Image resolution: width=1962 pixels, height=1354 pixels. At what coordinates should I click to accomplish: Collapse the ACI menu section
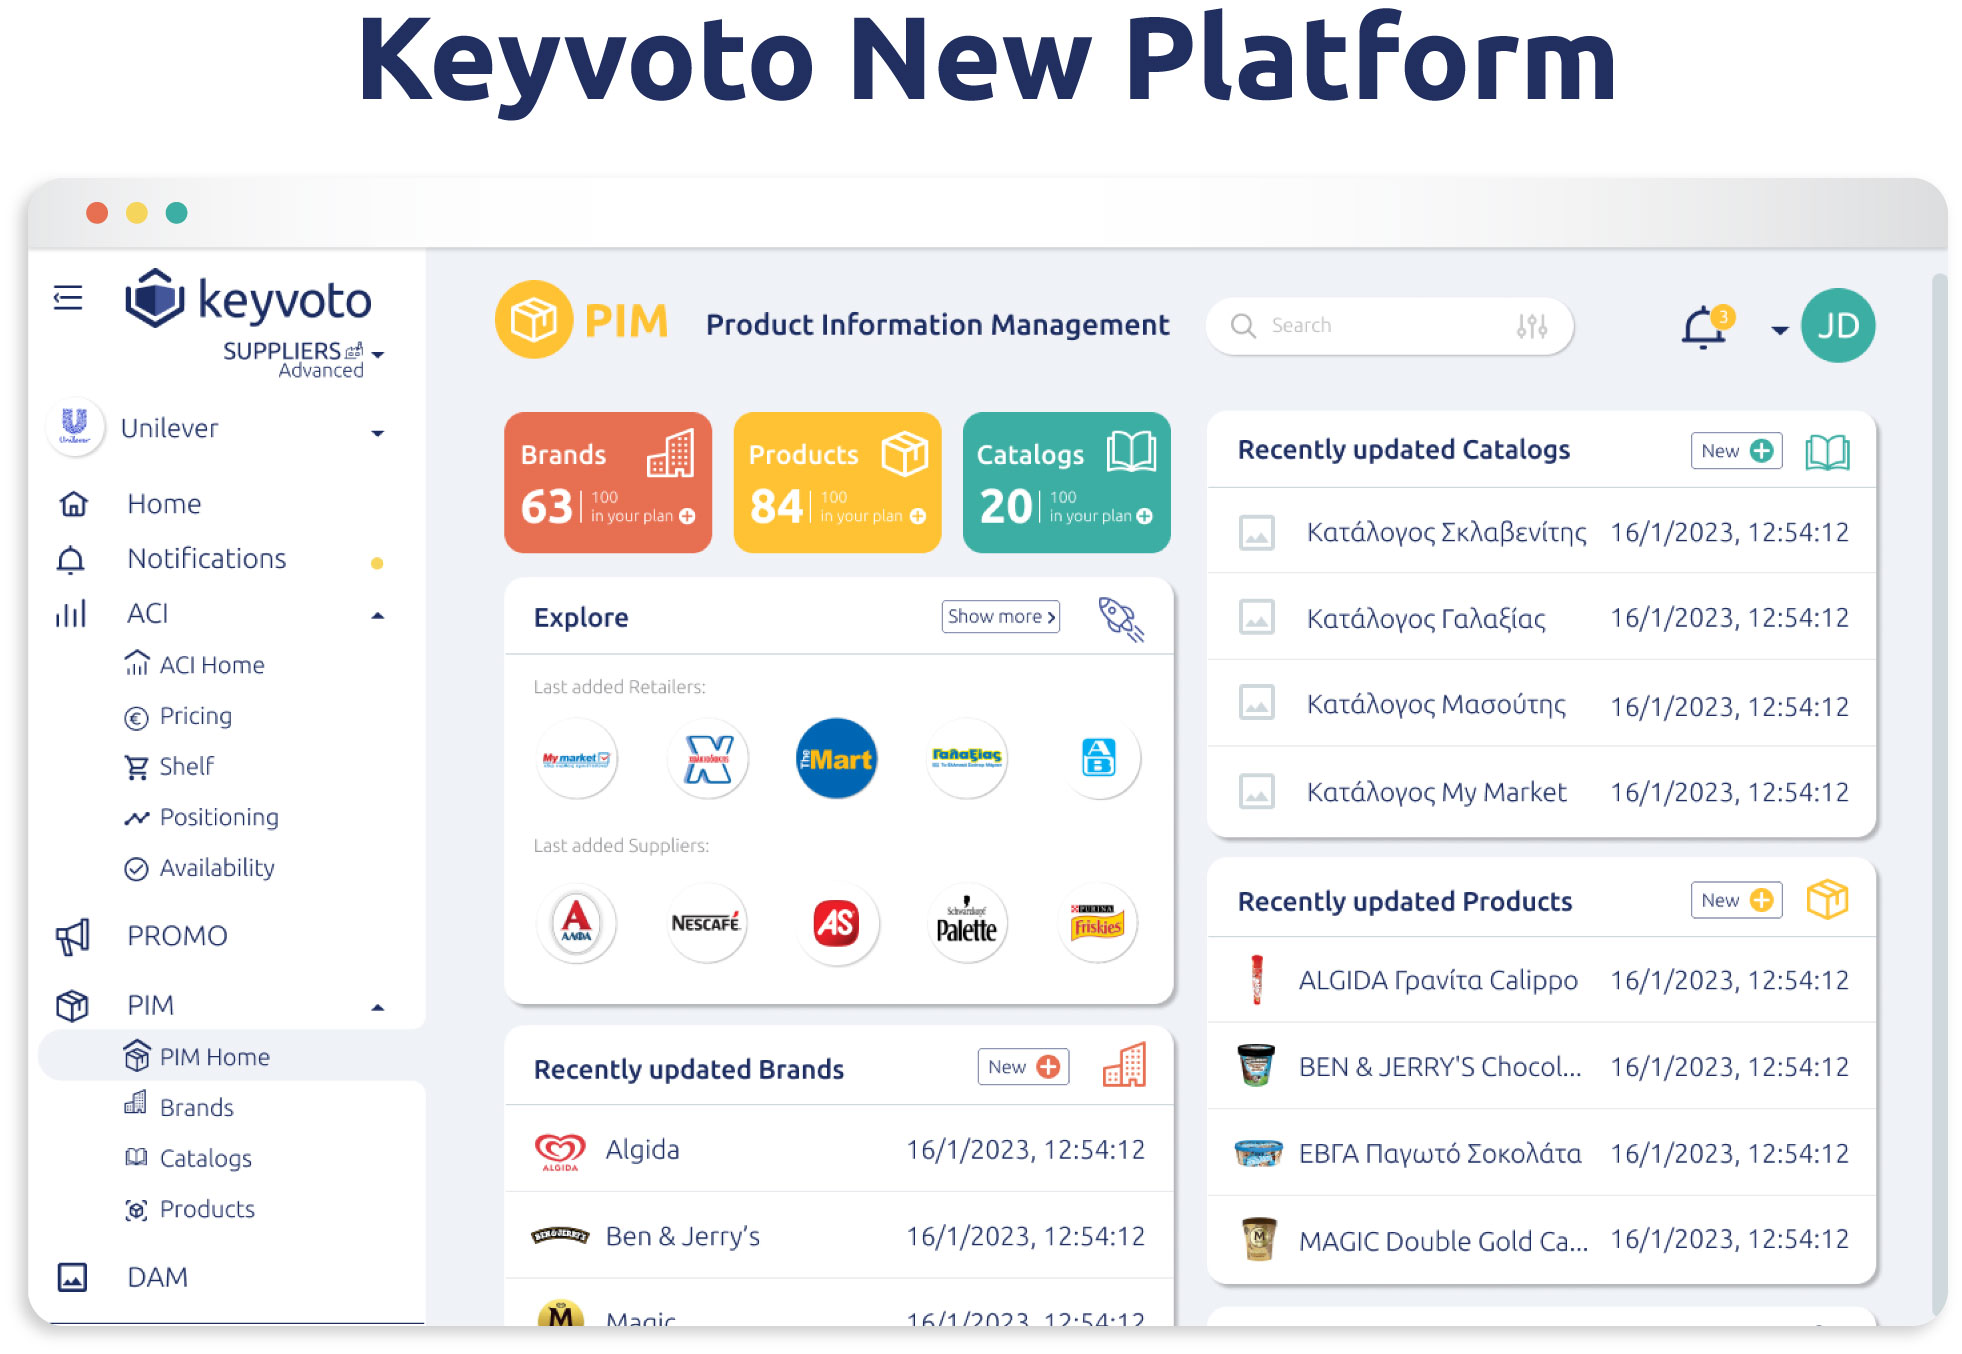click(378, 615)
